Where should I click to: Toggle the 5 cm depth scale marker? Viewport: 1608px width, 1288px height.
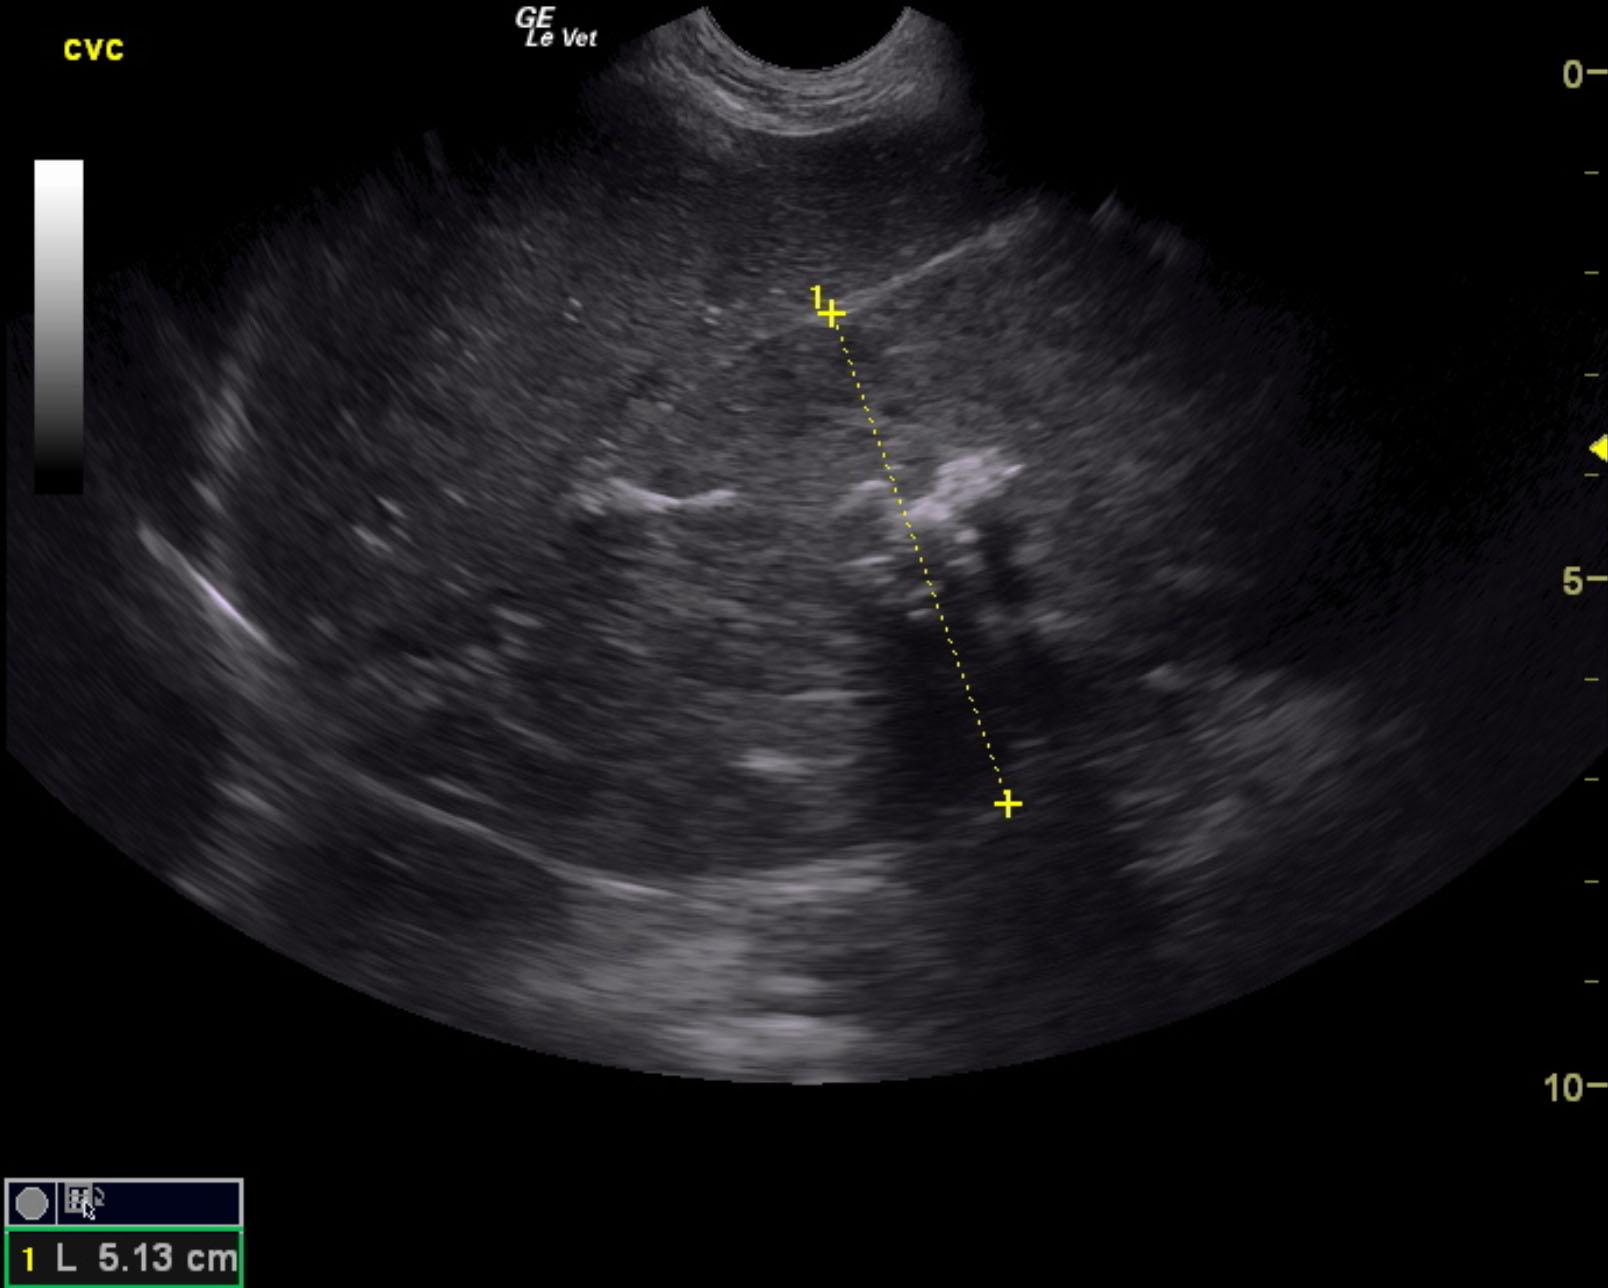click(x=1572, y=576)
